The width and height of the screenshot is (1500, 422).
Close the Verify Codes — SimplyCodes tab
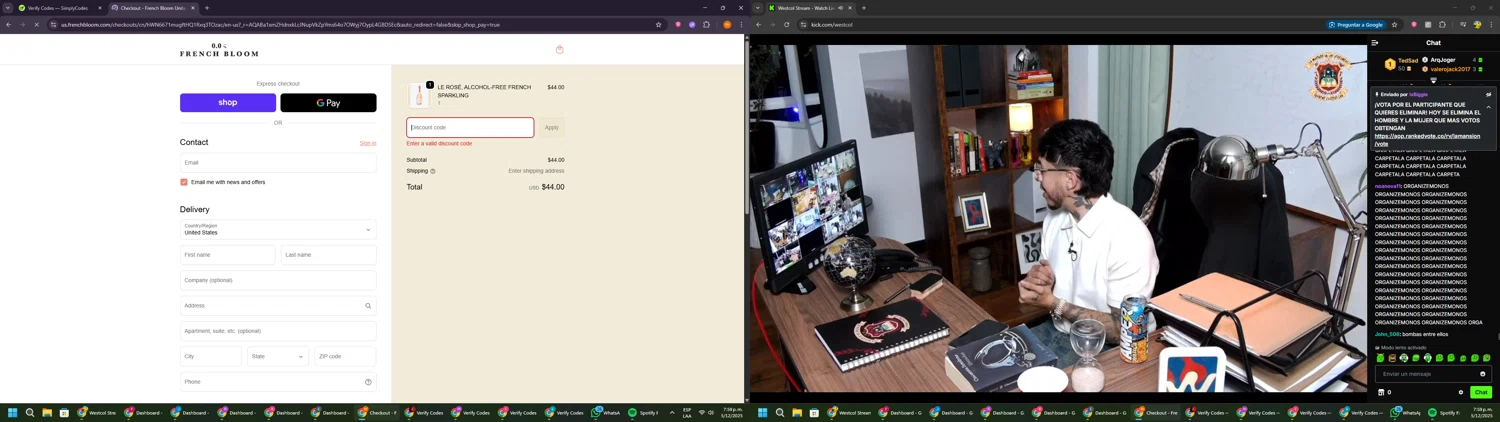99,8
